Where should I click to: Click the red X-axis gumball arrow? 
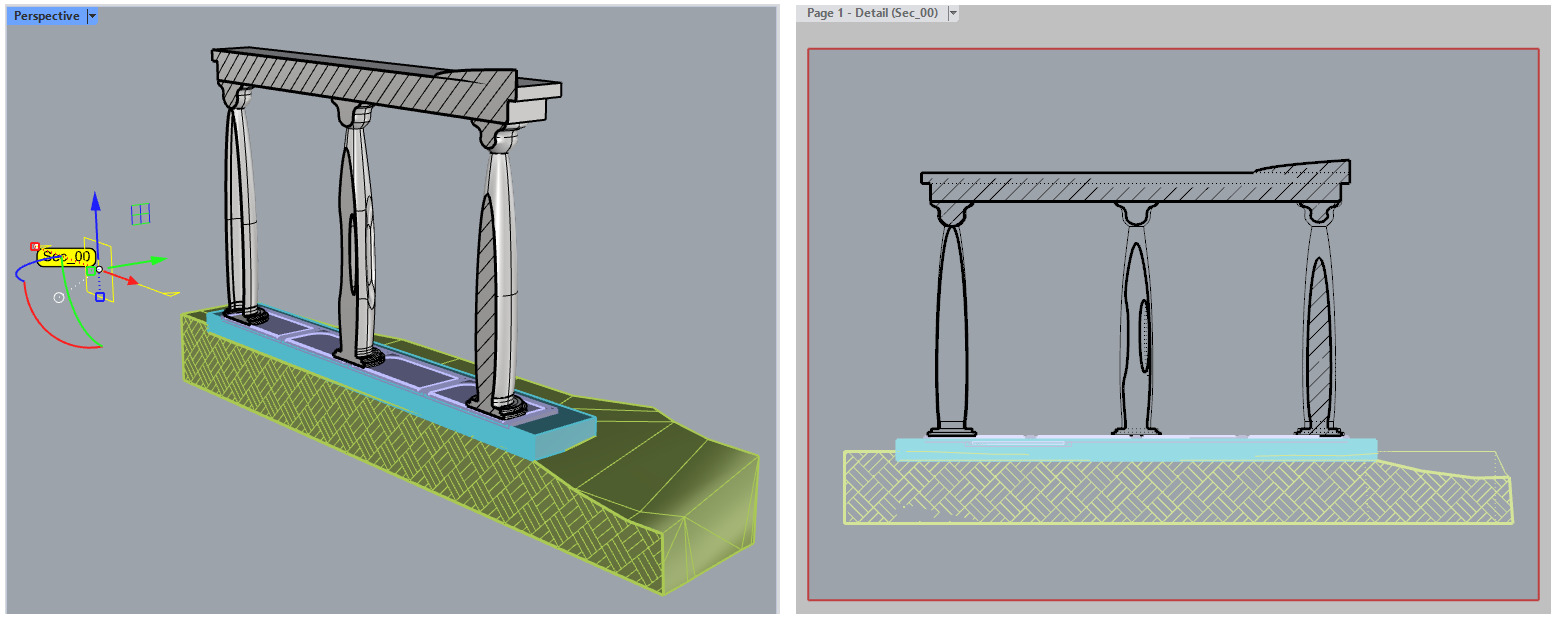(132, 280)
